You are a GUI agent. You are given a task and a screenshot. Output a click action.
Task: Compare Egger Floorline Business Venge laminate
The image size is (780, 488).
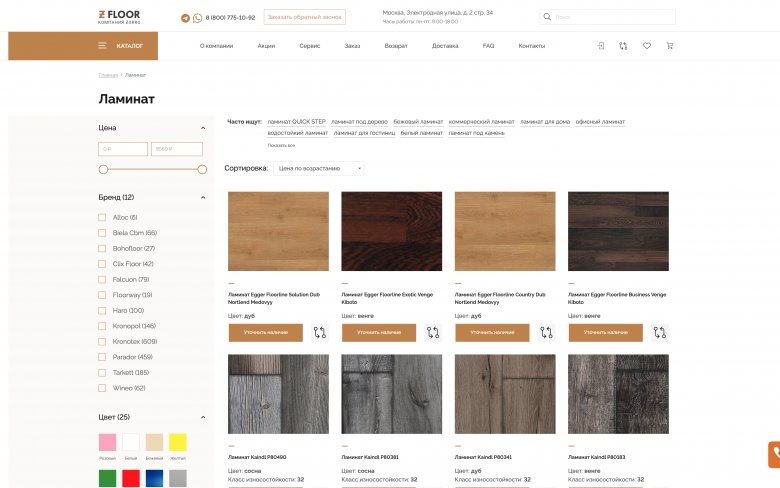pyautogui.click(x=660, y=332)
